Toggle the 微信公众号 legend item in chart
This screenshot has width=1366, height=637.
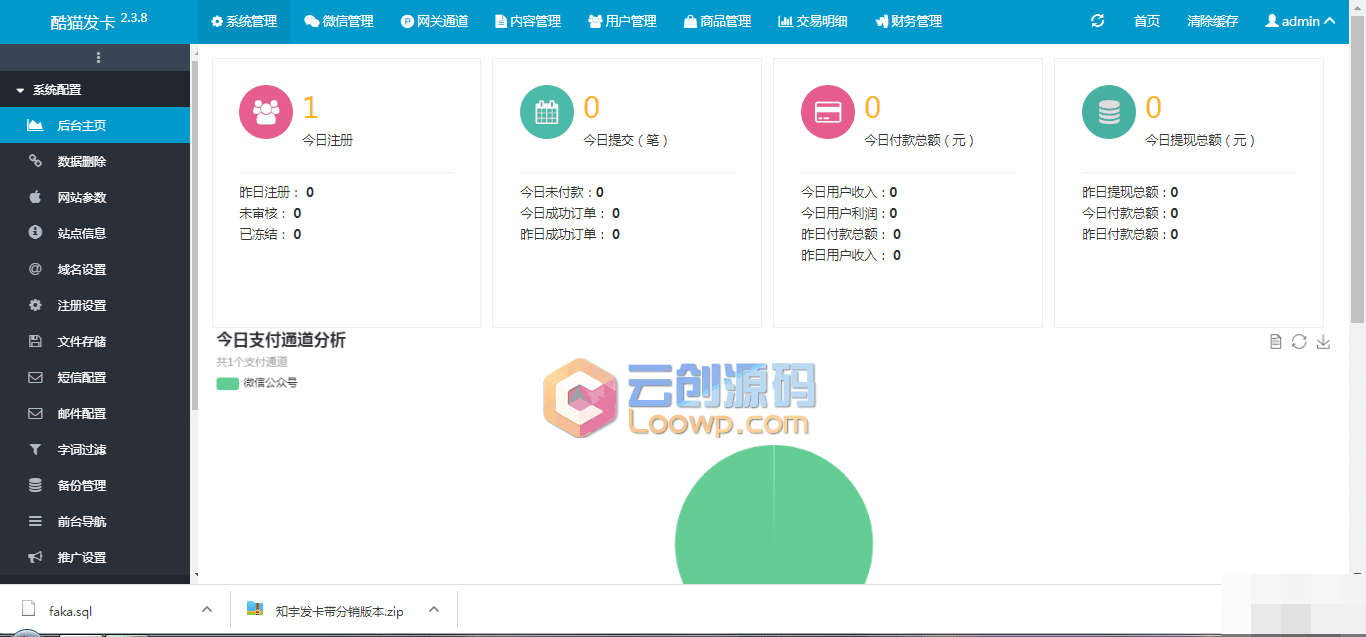point(257,382)
